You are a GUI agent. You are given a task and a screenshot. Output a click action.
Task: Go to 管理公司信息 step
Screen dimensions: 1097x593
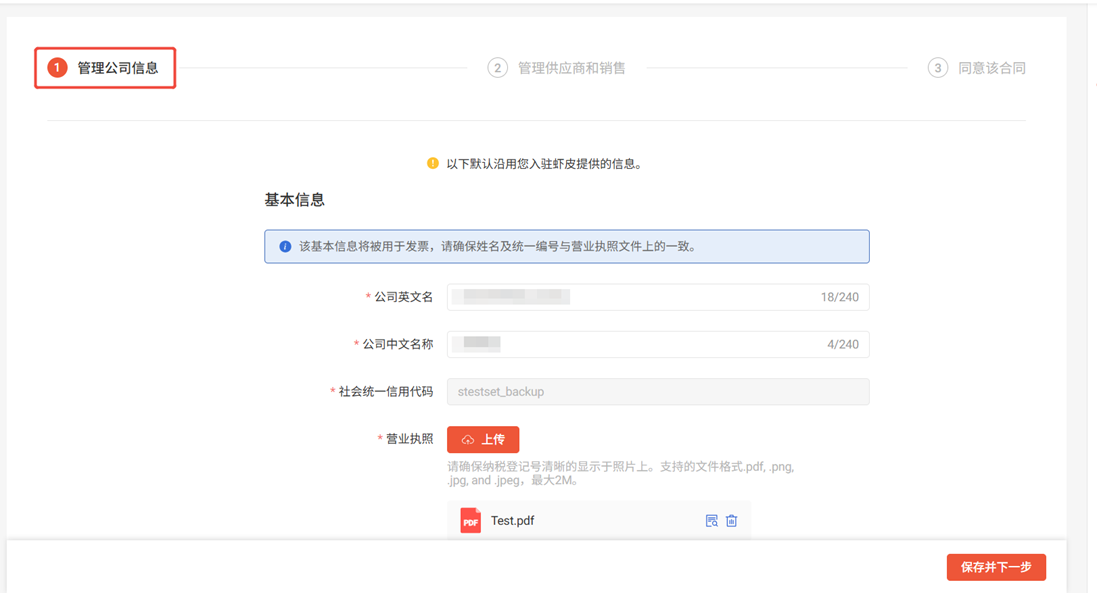(x=118, y=68)
